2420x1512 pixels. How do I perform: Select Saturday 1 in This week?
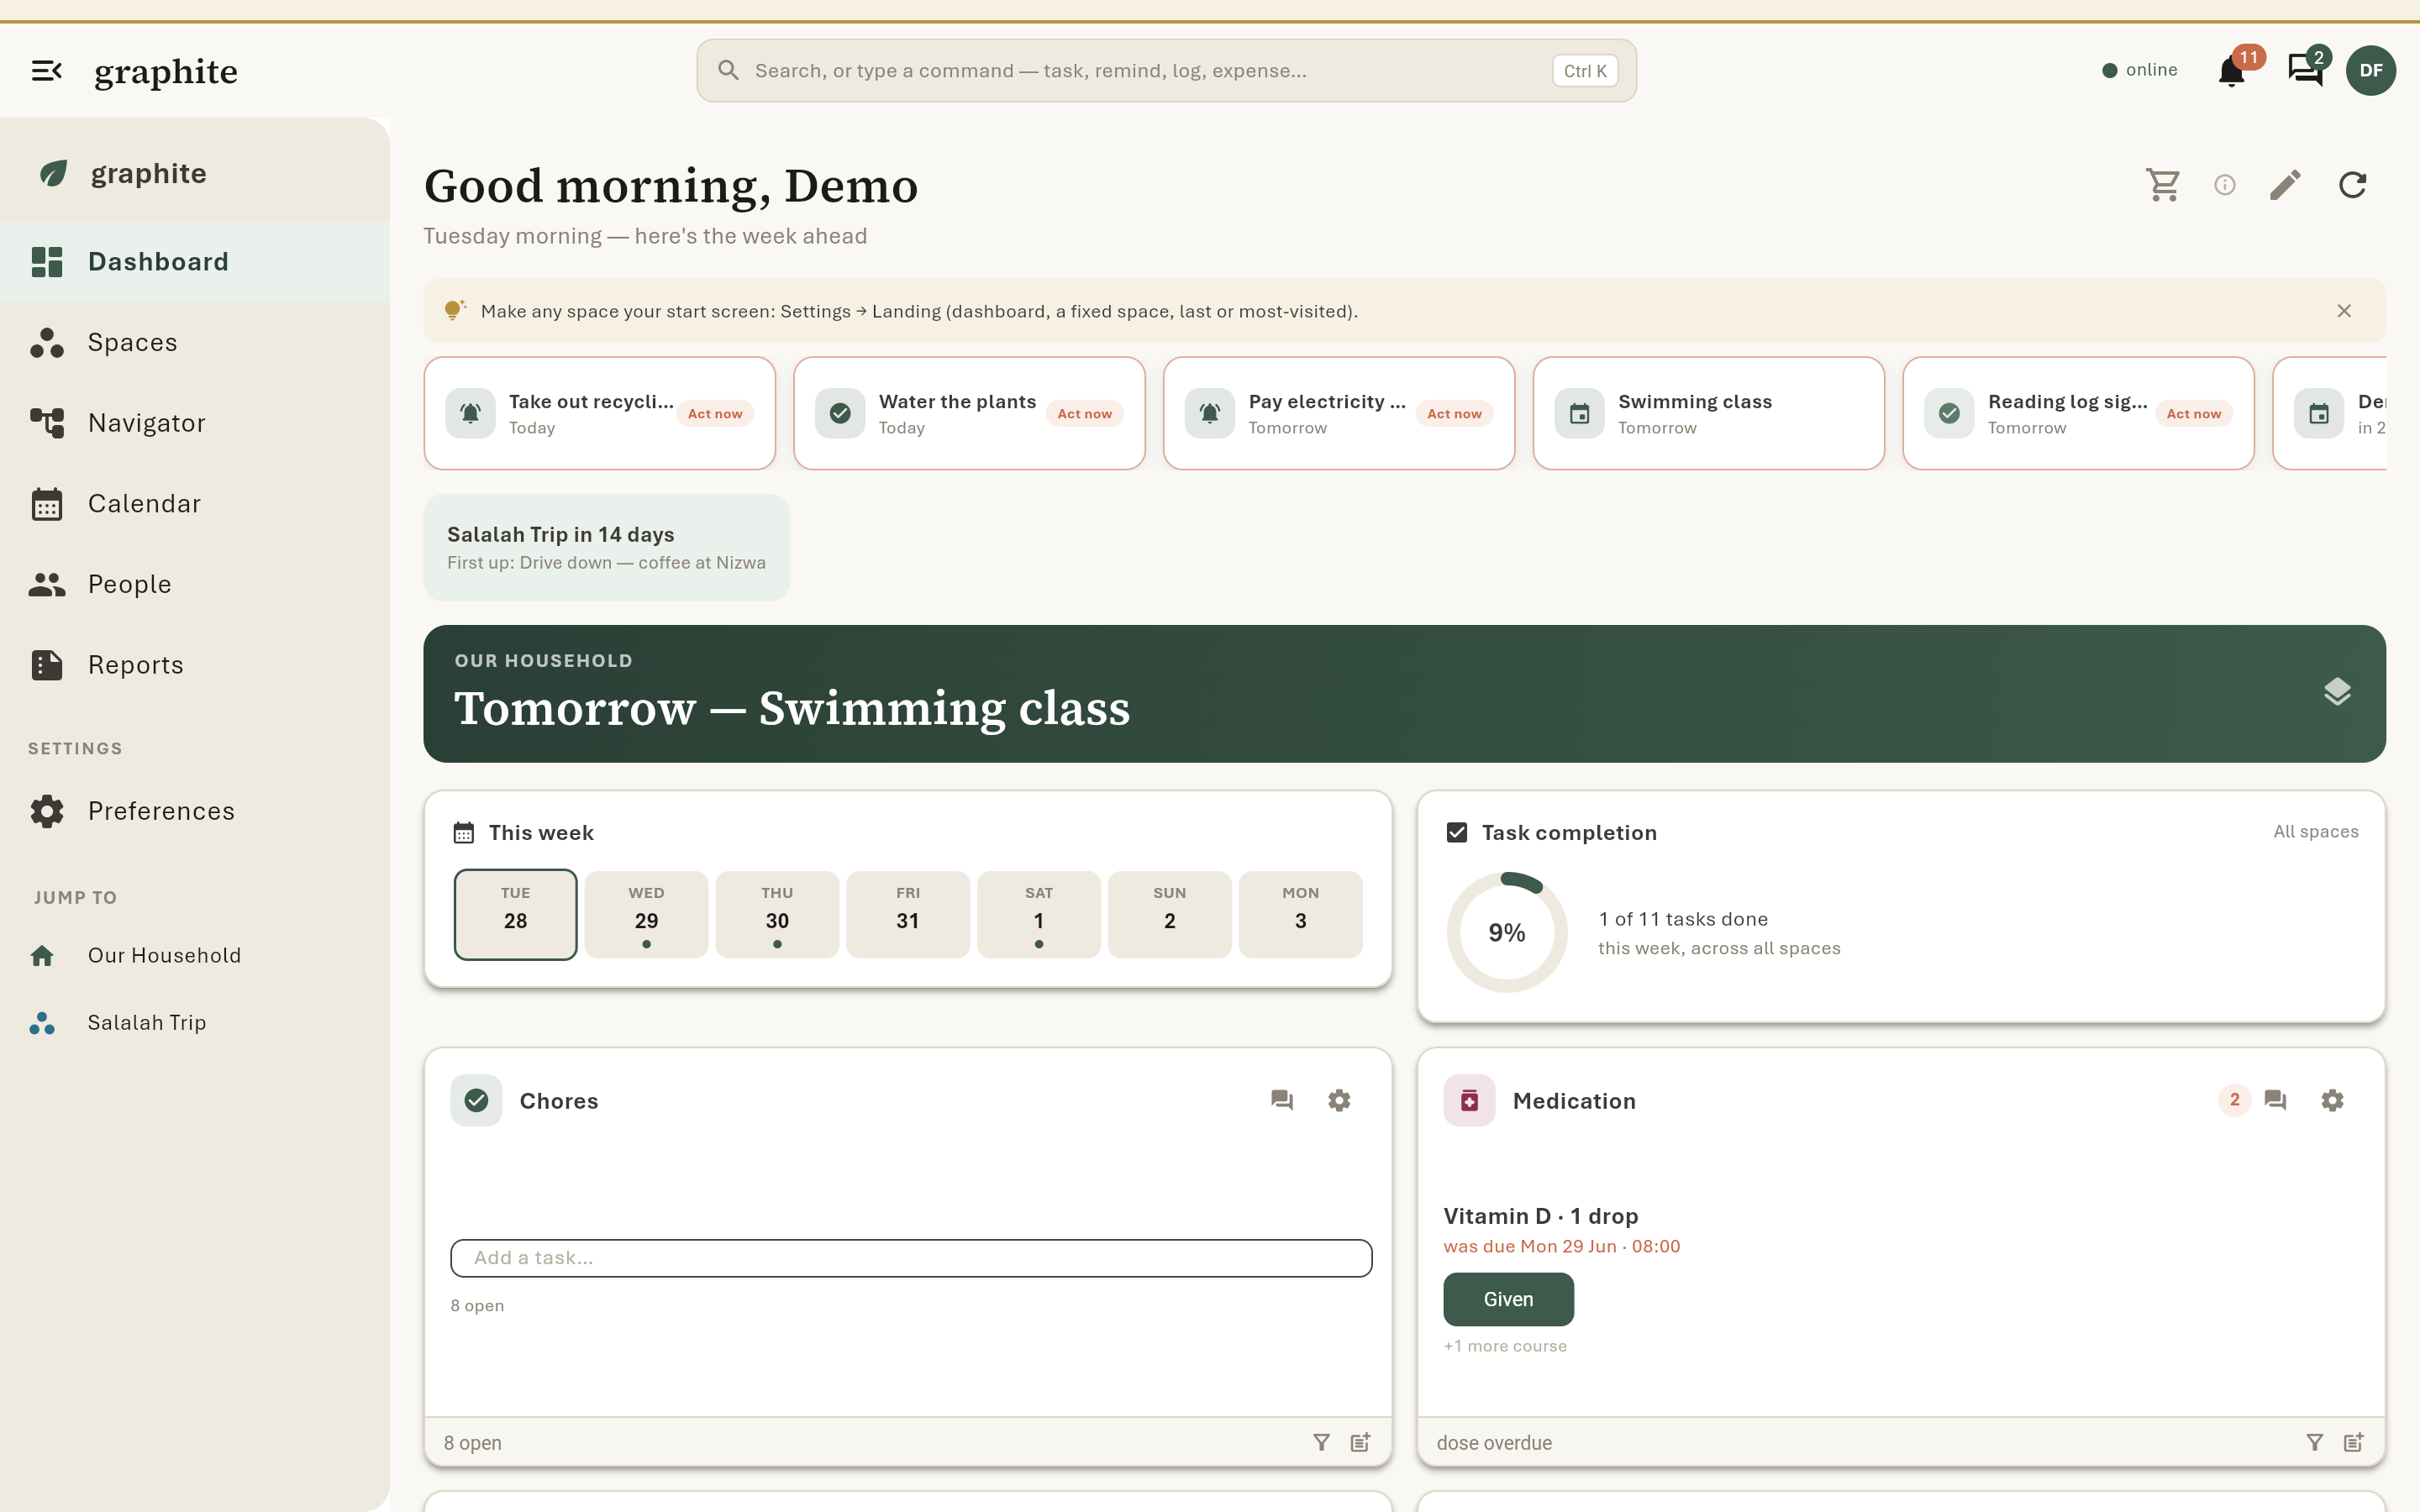1039,914
